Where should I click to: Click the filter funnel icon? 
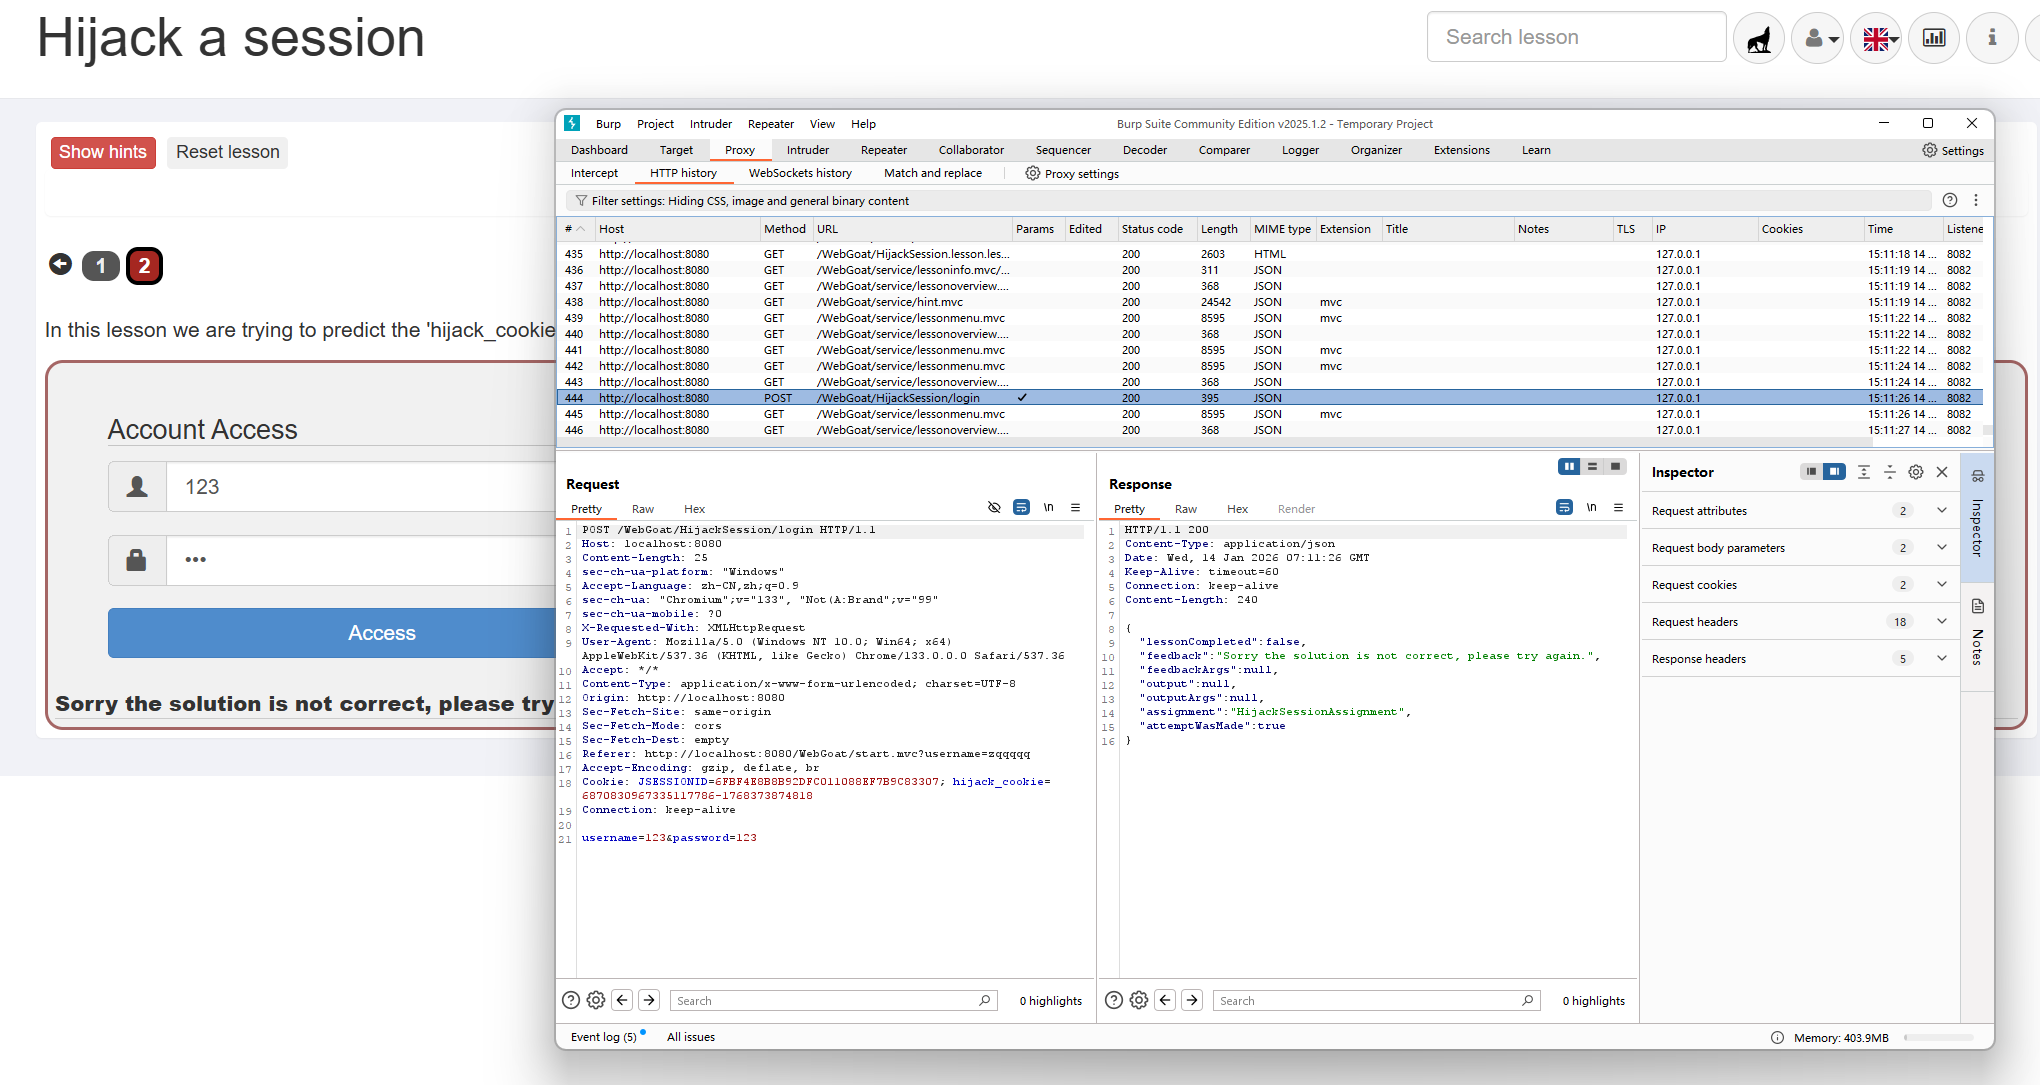[581, 201]
